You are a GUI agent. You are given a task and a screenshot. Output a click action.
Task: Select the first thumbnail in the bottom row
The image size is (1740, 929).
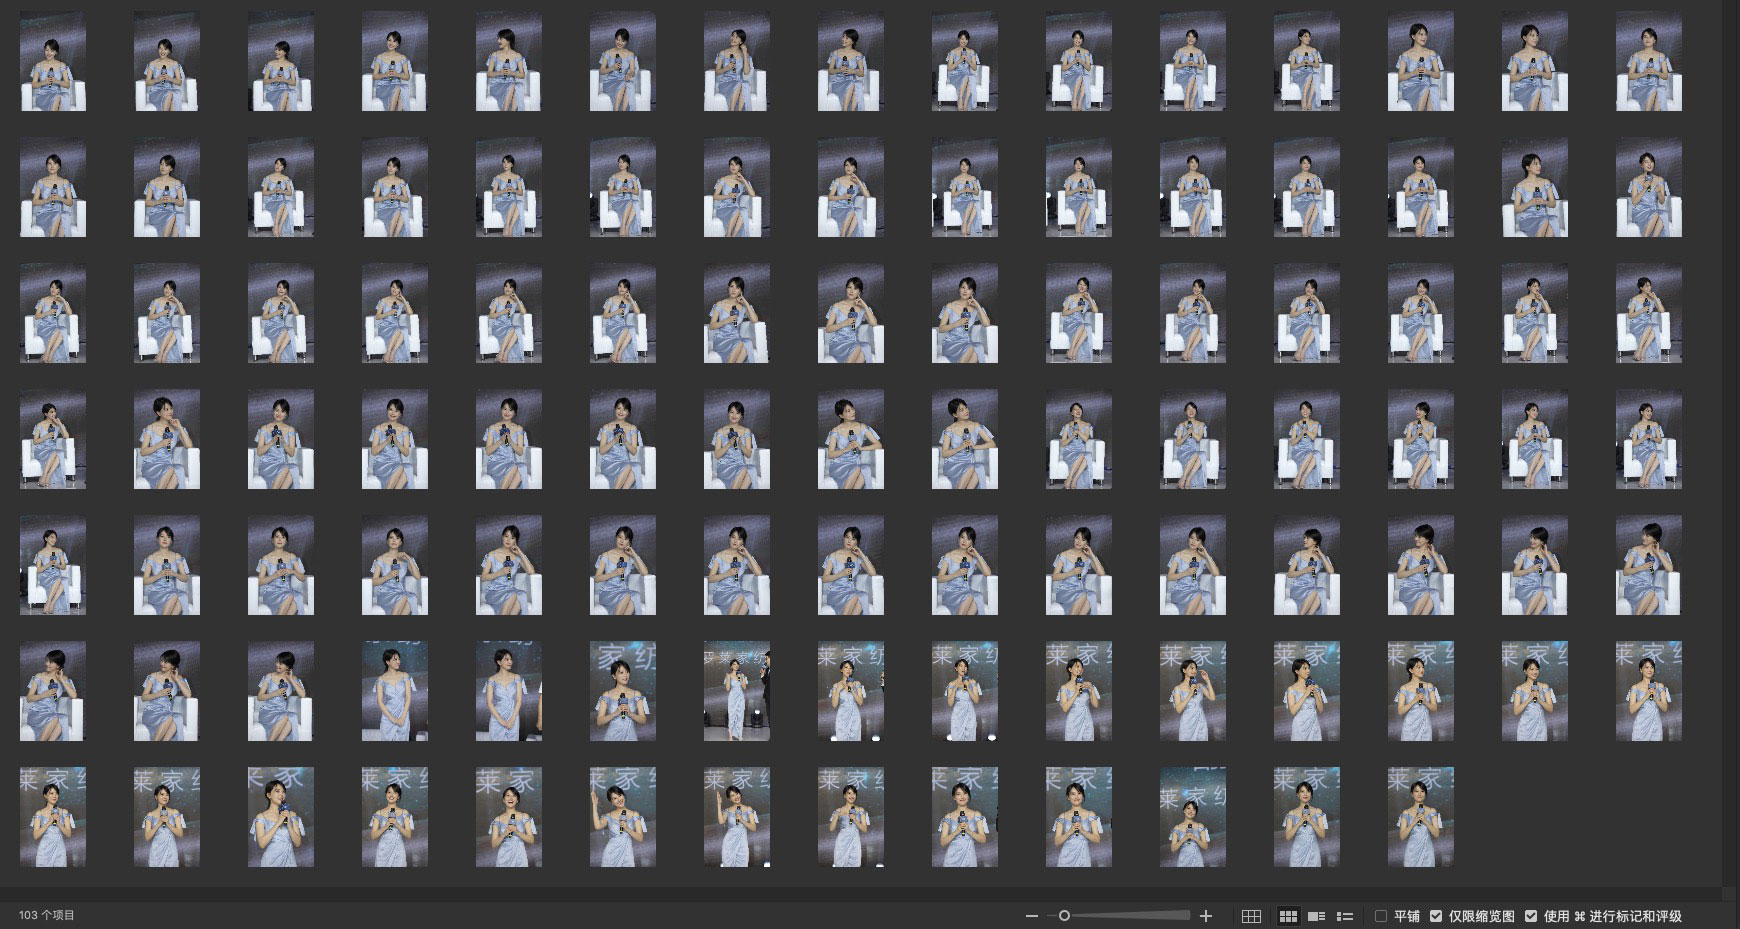pos(53,817)
